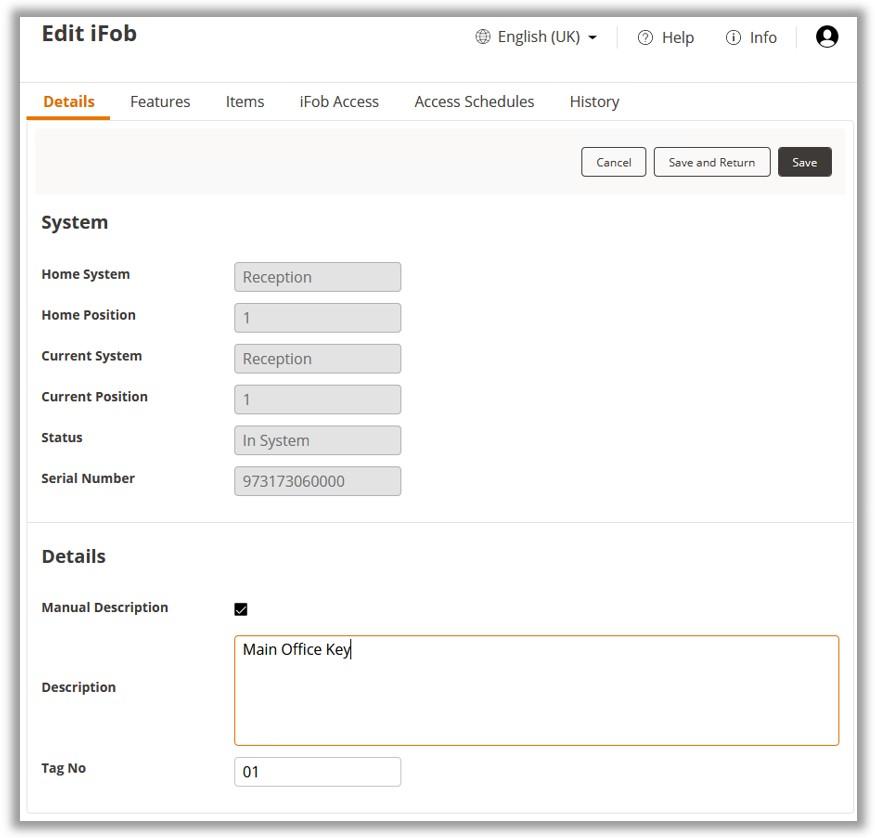Open the Items tab
This screenshot has height=838, width=875.
click(x=245, y=102)
